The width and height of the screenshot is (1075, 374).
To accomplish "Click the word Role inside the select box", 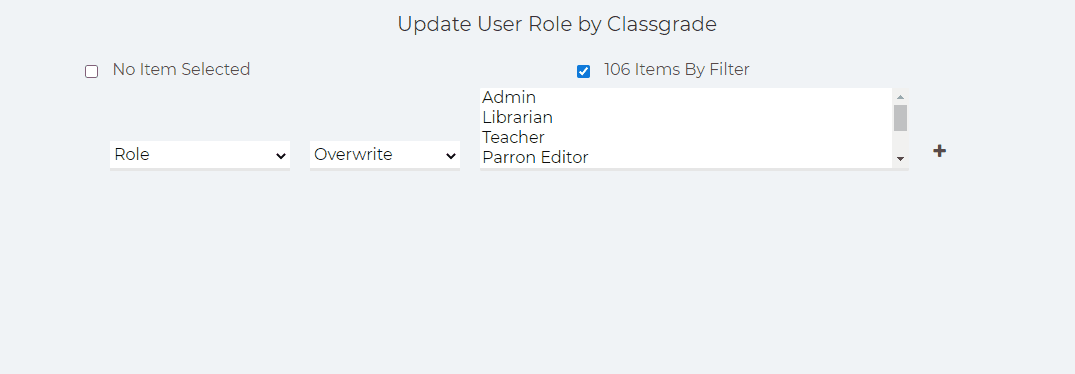I will [132, 155].
